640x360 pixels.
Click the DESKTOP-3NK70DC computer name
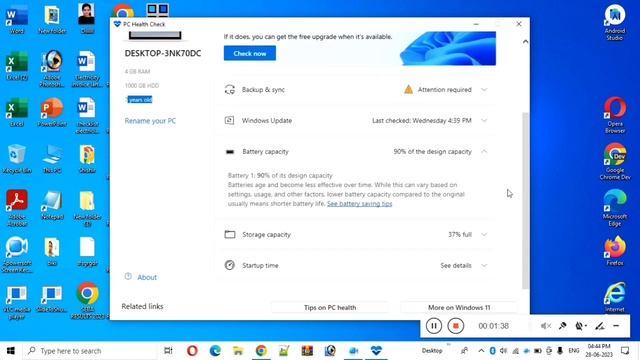click(x=163, y=53)
